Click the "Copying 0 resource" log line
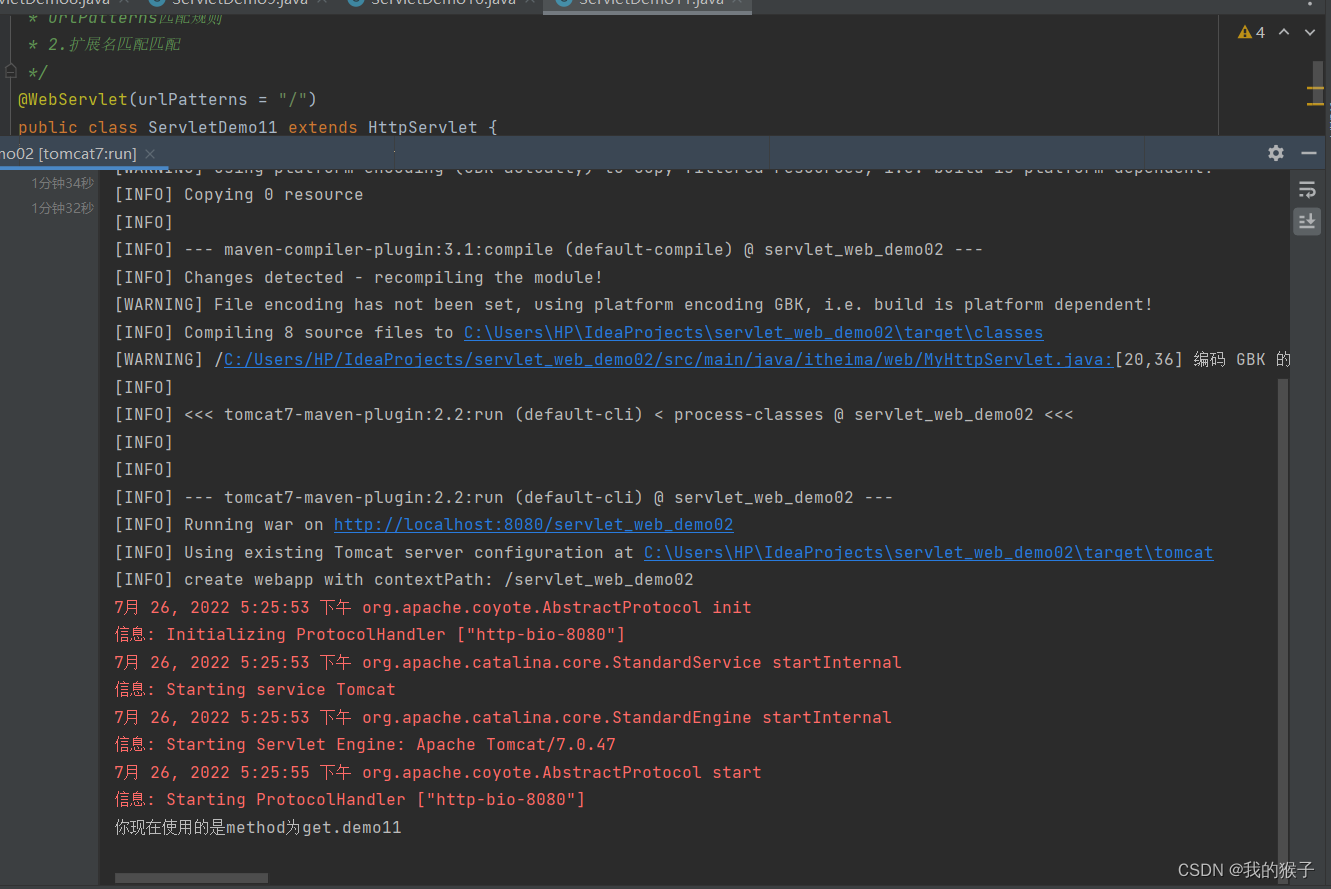The width and height of the screenshot is (1331, 889). 239,195
